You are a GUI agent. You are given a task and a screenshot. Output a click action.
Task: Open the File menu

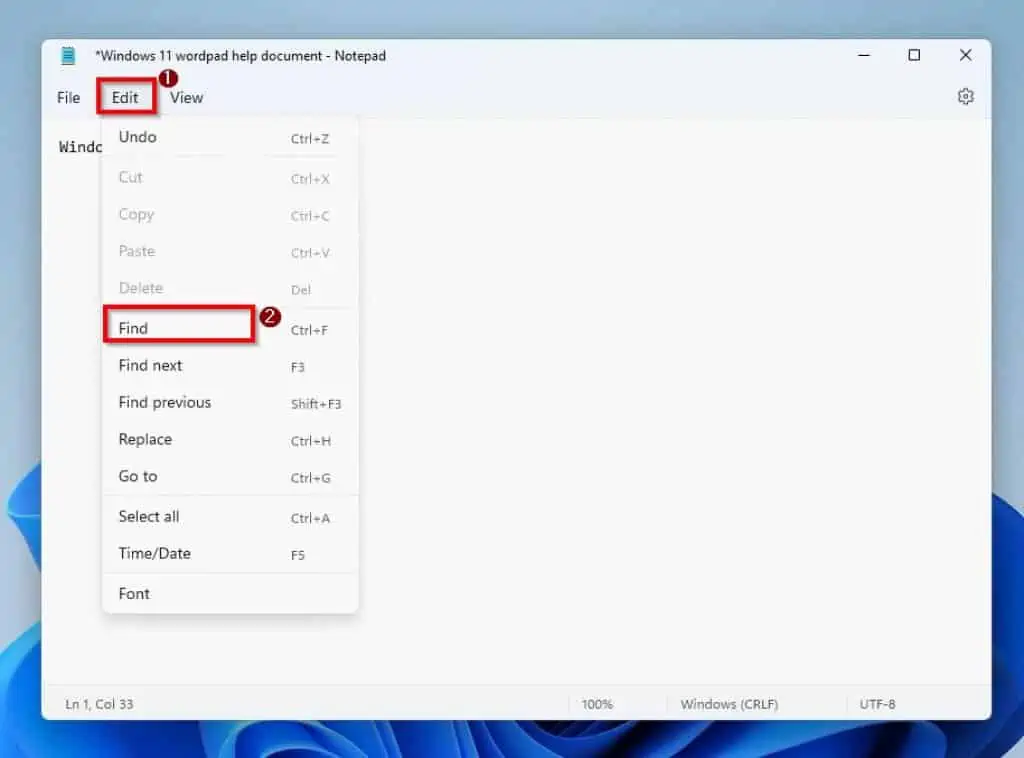[69, 98]
